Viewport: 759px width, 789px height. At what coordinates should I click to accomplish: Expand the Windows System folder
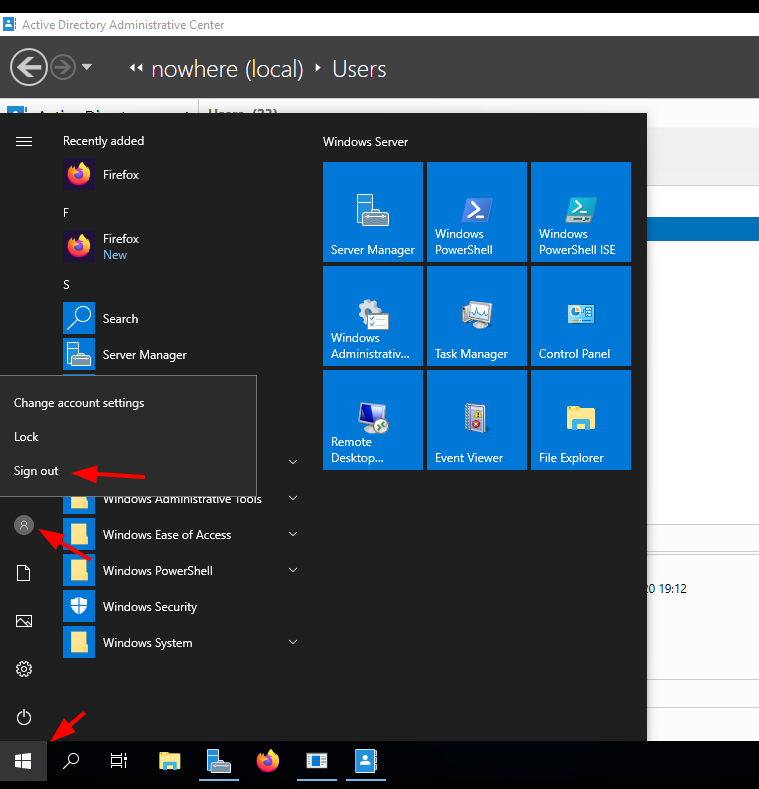coord(293,642)
